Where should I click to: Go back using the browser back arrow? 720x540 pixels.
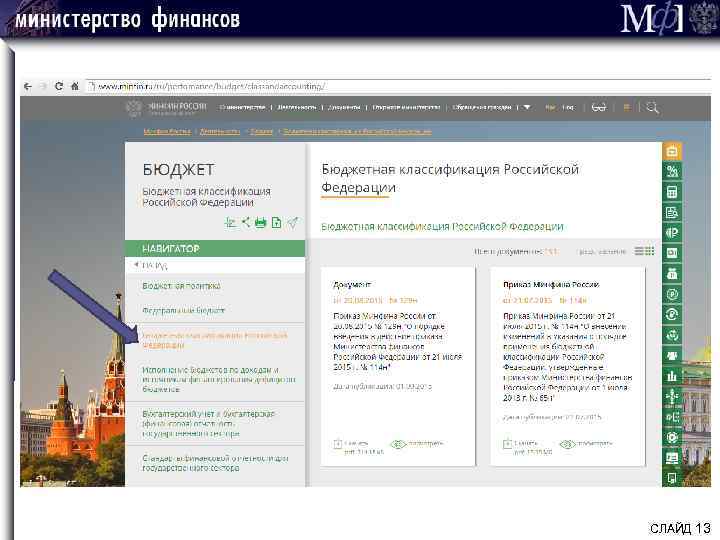point(28,86)
